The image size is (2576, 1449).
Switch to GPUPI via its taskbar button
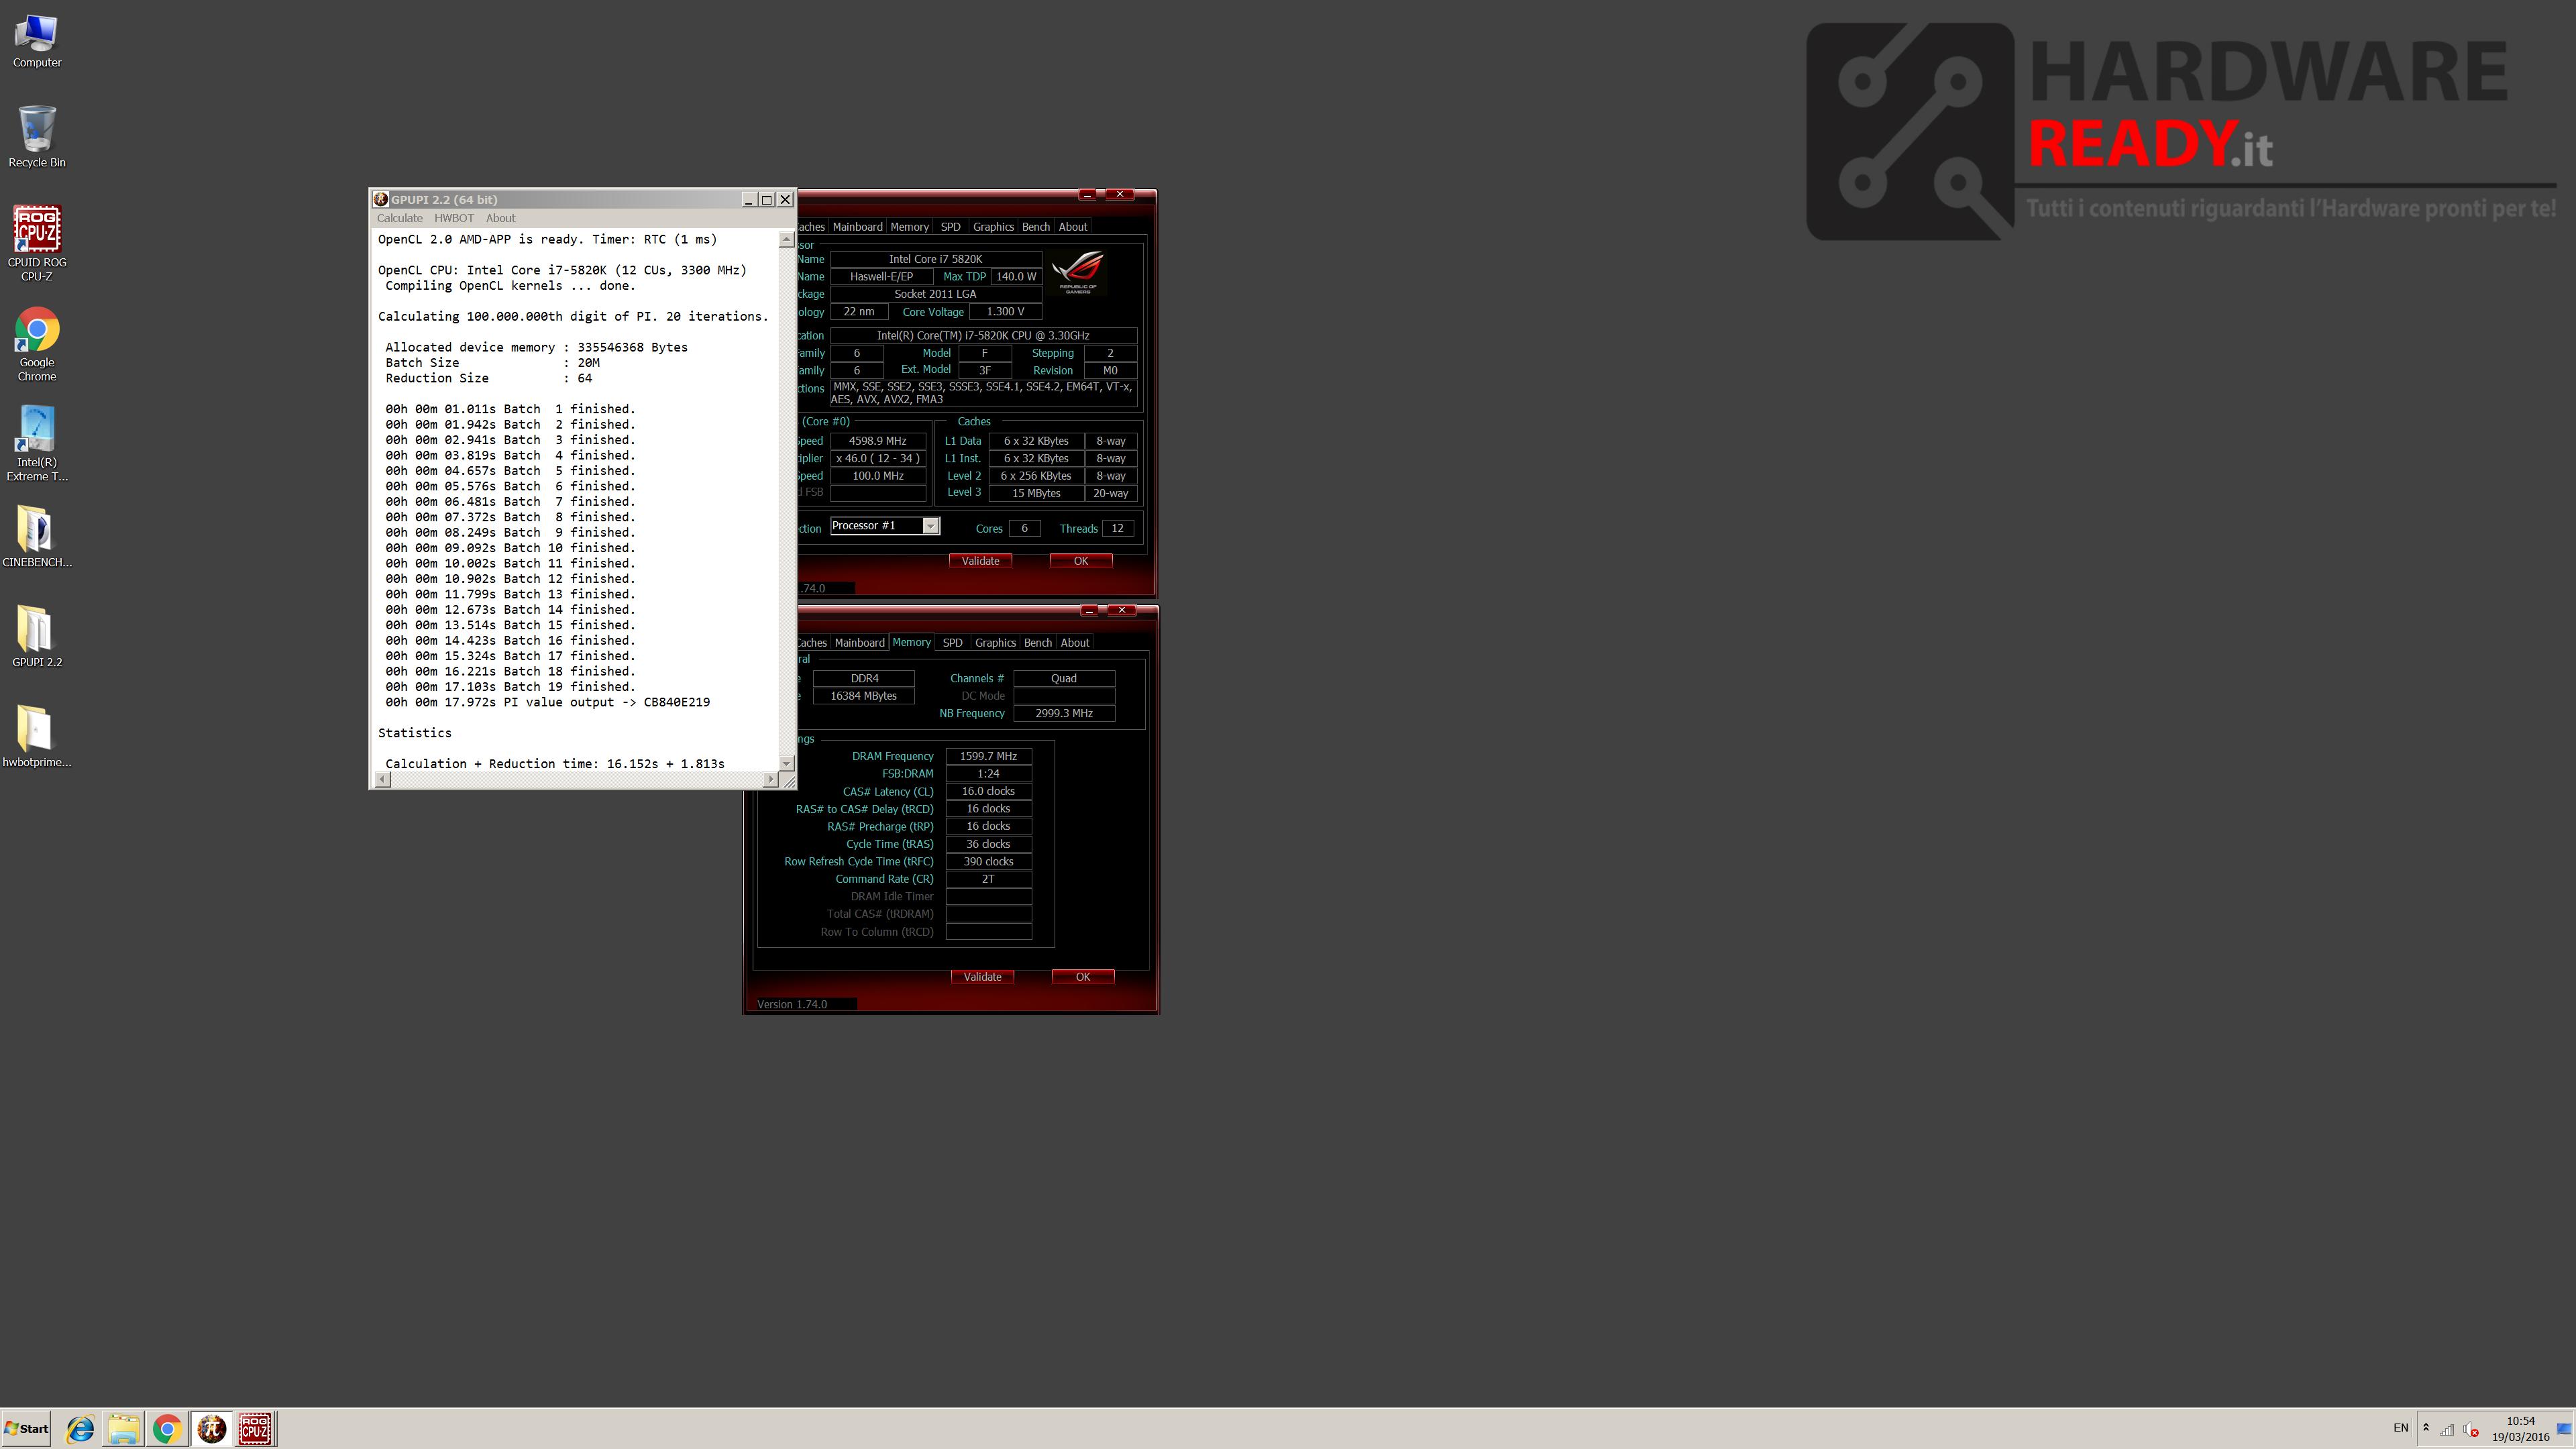click(x=211, y=1429)
